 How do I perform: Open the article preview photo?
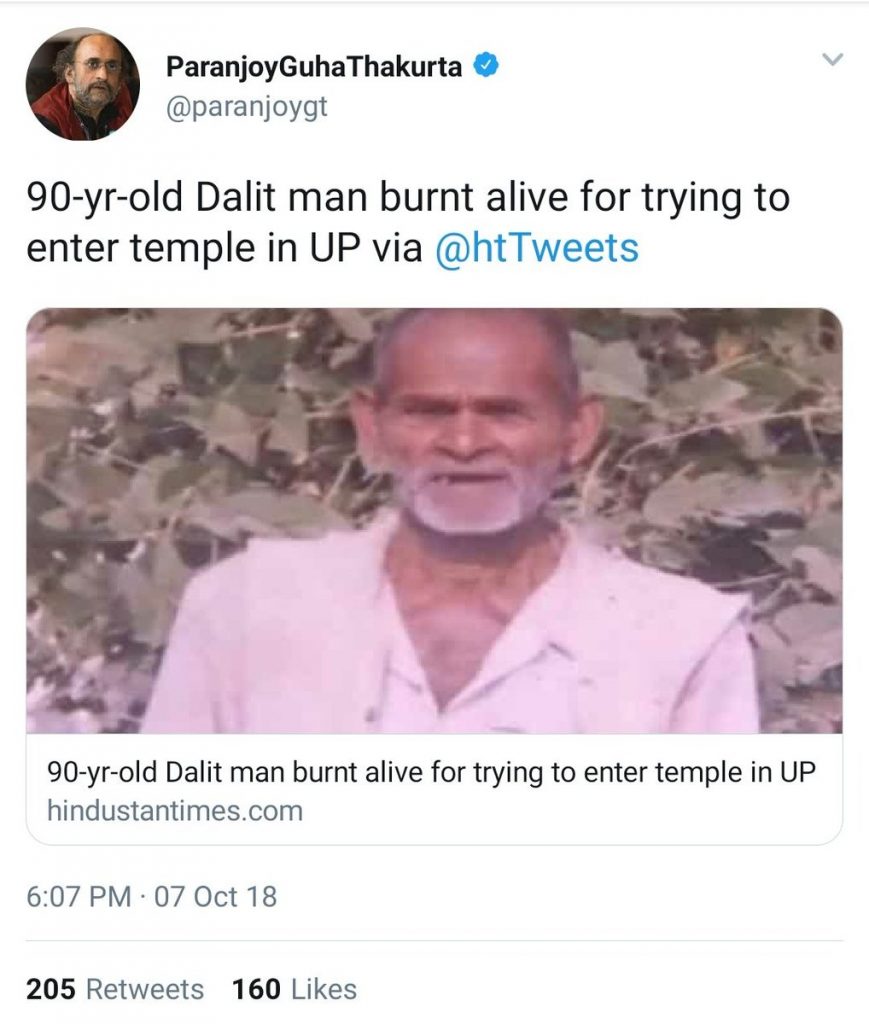point(434,520)
